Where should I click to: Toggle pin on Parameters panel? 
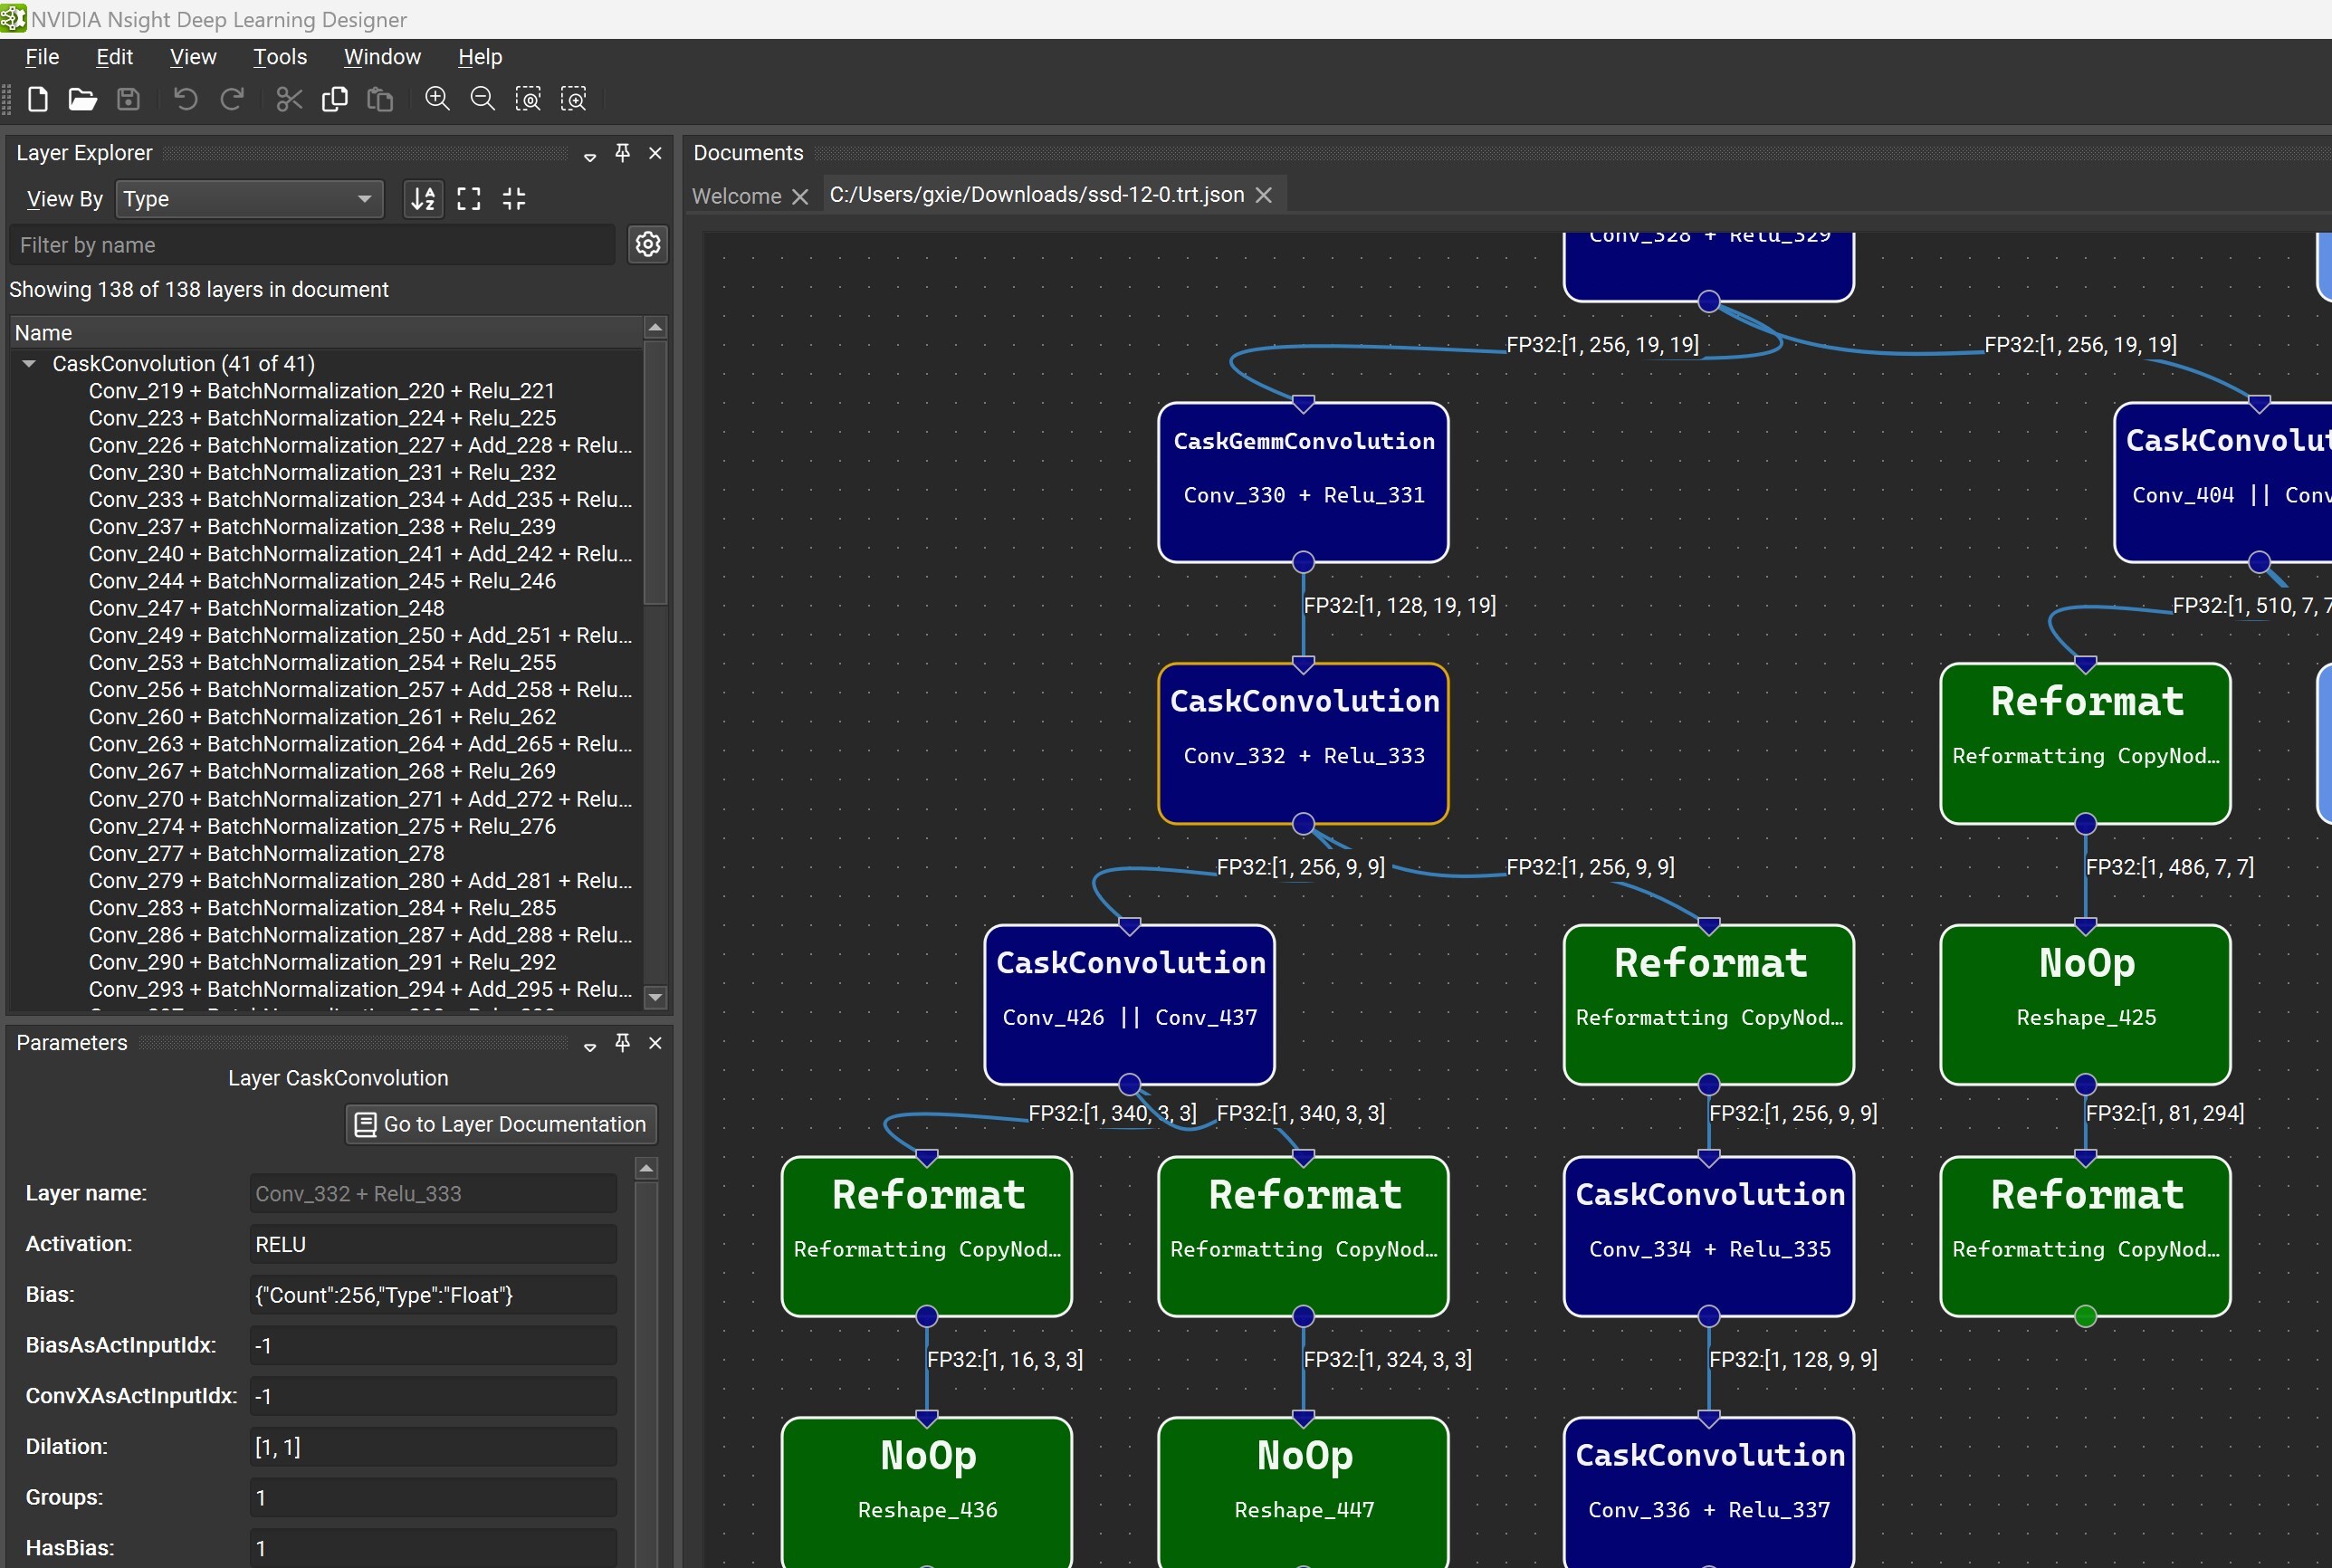(x=622, y=1043)
